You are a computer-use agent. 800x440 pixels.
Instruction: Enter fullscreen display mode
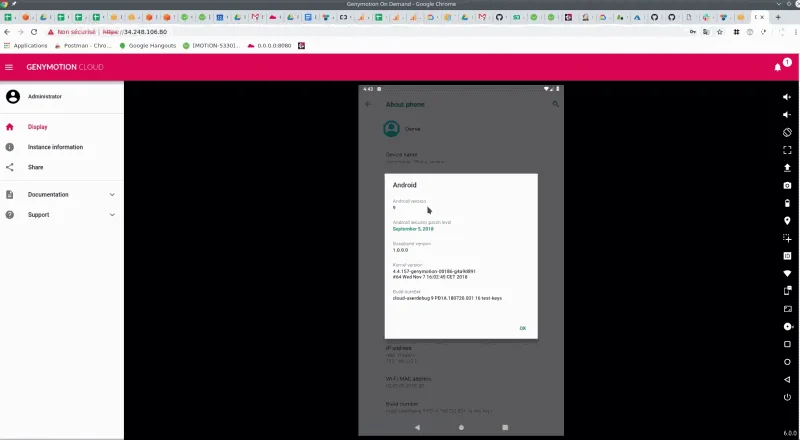click(x=787, y=150)
